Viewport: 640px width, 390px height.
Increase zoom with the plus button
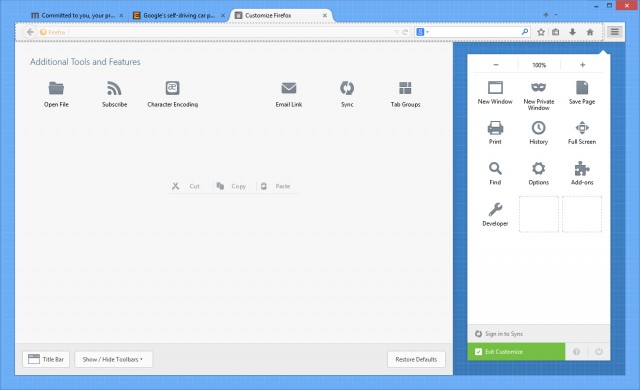point(582,65)
